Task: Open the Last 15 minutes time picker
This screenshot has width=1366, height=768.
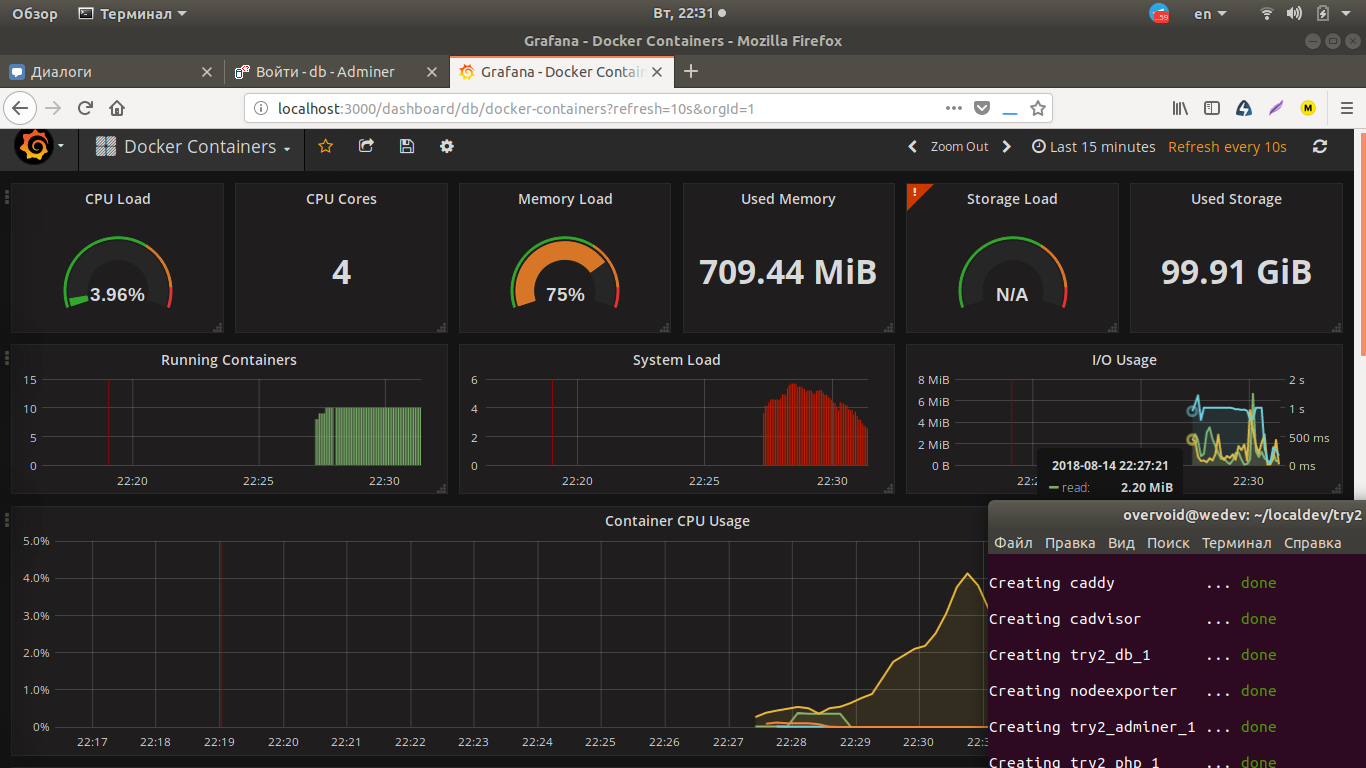Action: 1093,147
